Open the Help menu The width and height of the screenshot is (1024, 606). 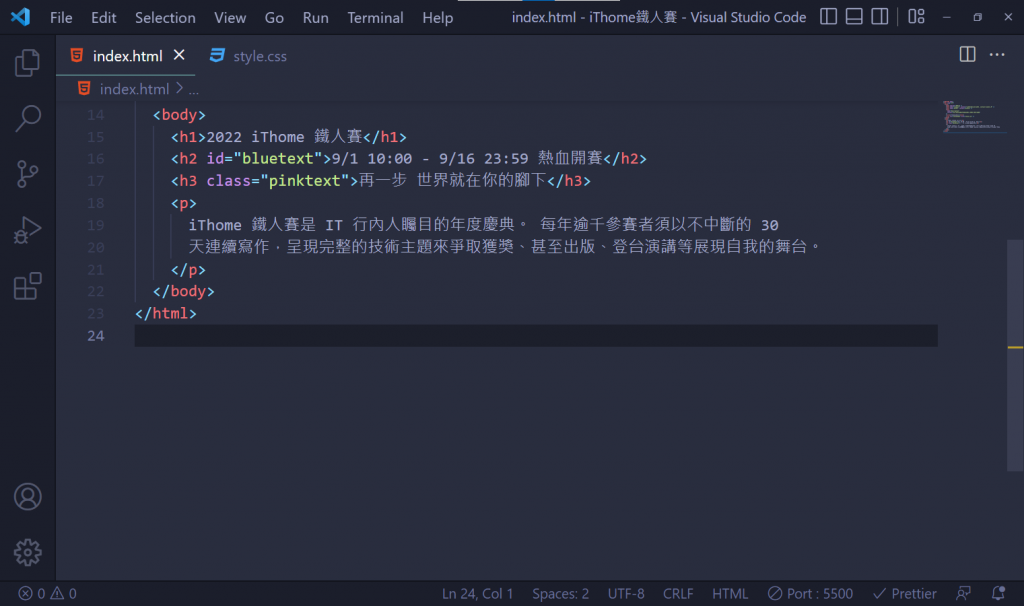438,18
